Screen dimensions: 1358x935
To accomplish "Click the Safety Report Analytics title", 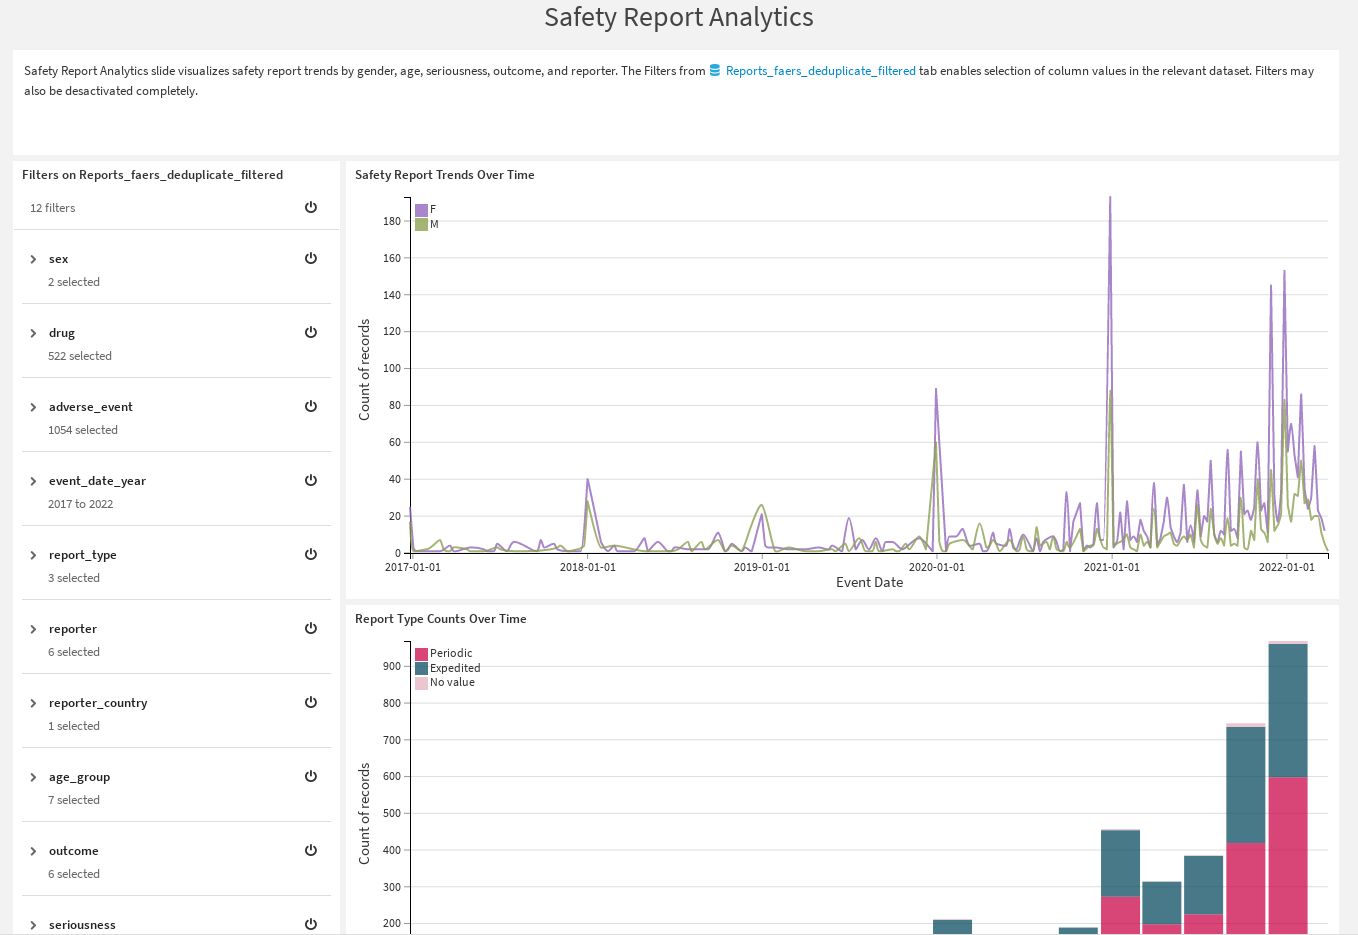I will (x=678, y=17).
